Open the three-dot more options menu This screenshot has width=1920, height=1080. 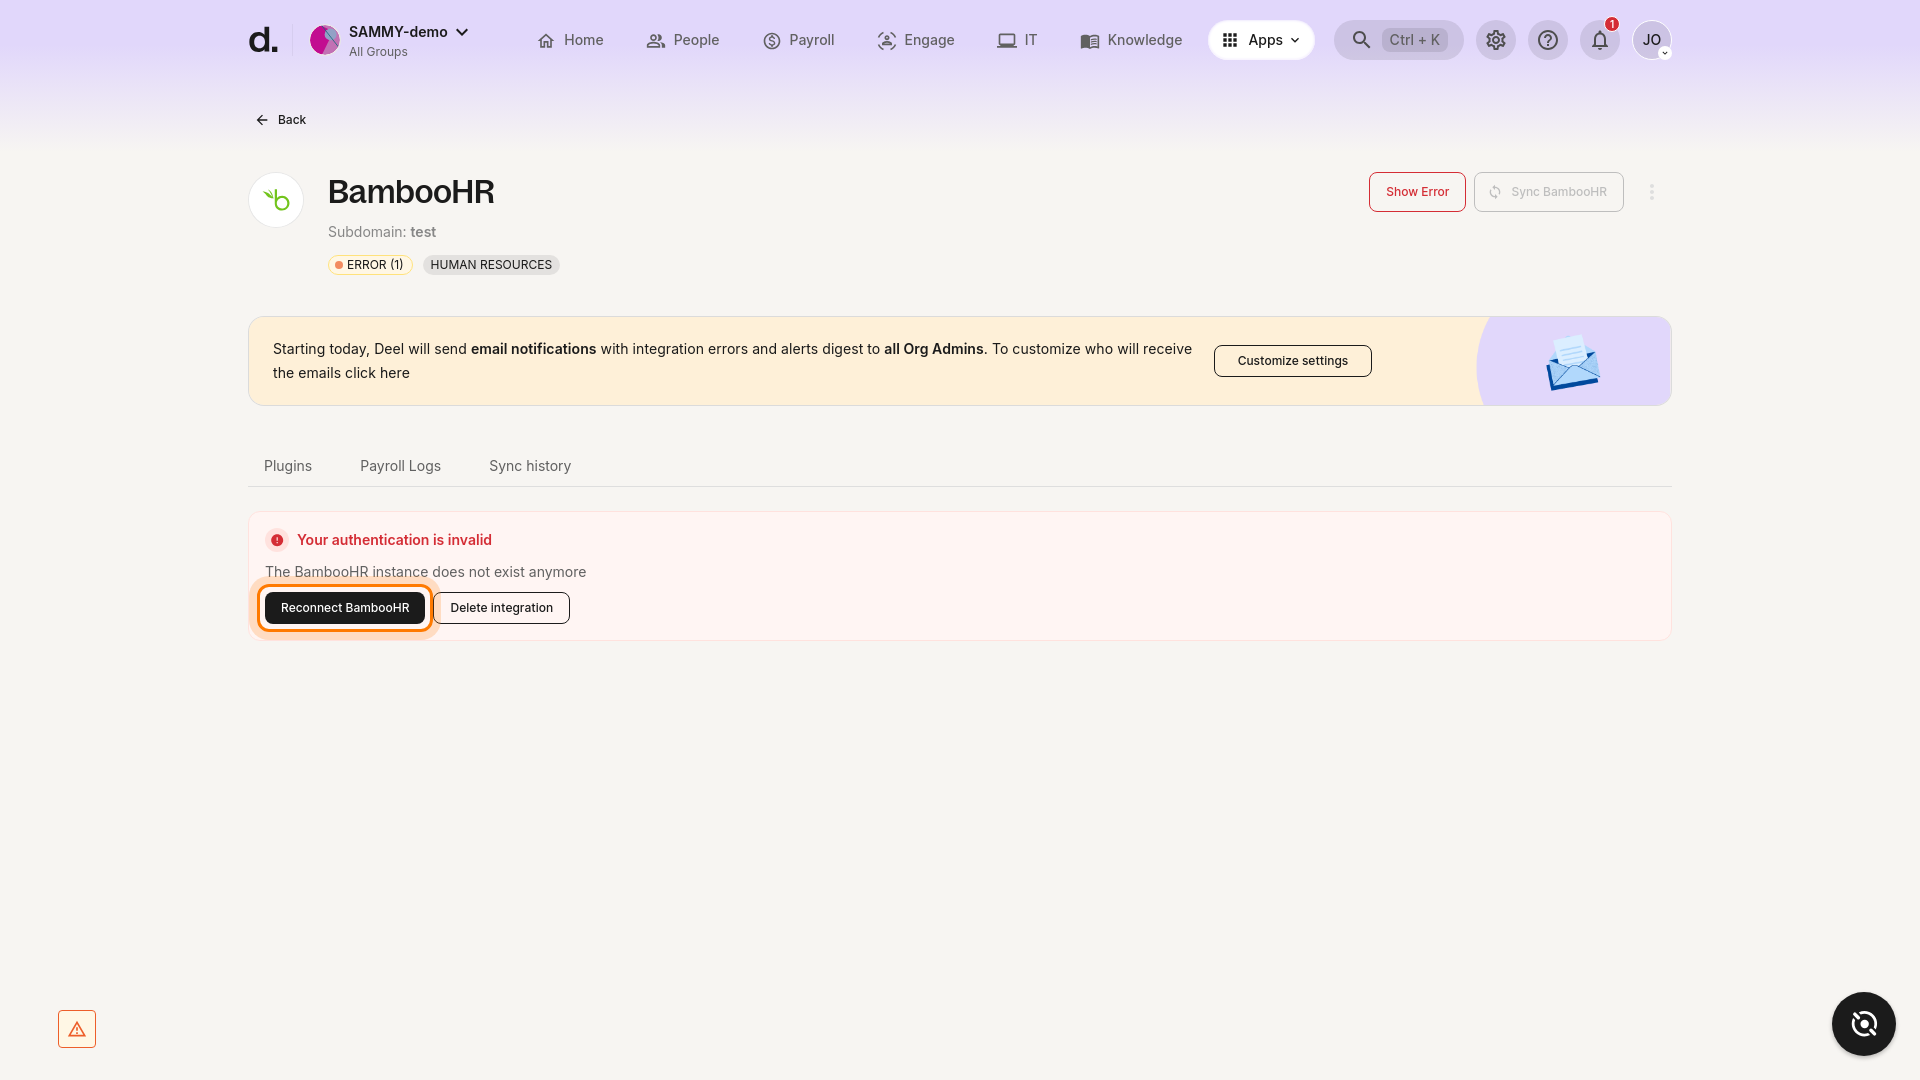pyautogui.click(x=1652, y=192)
